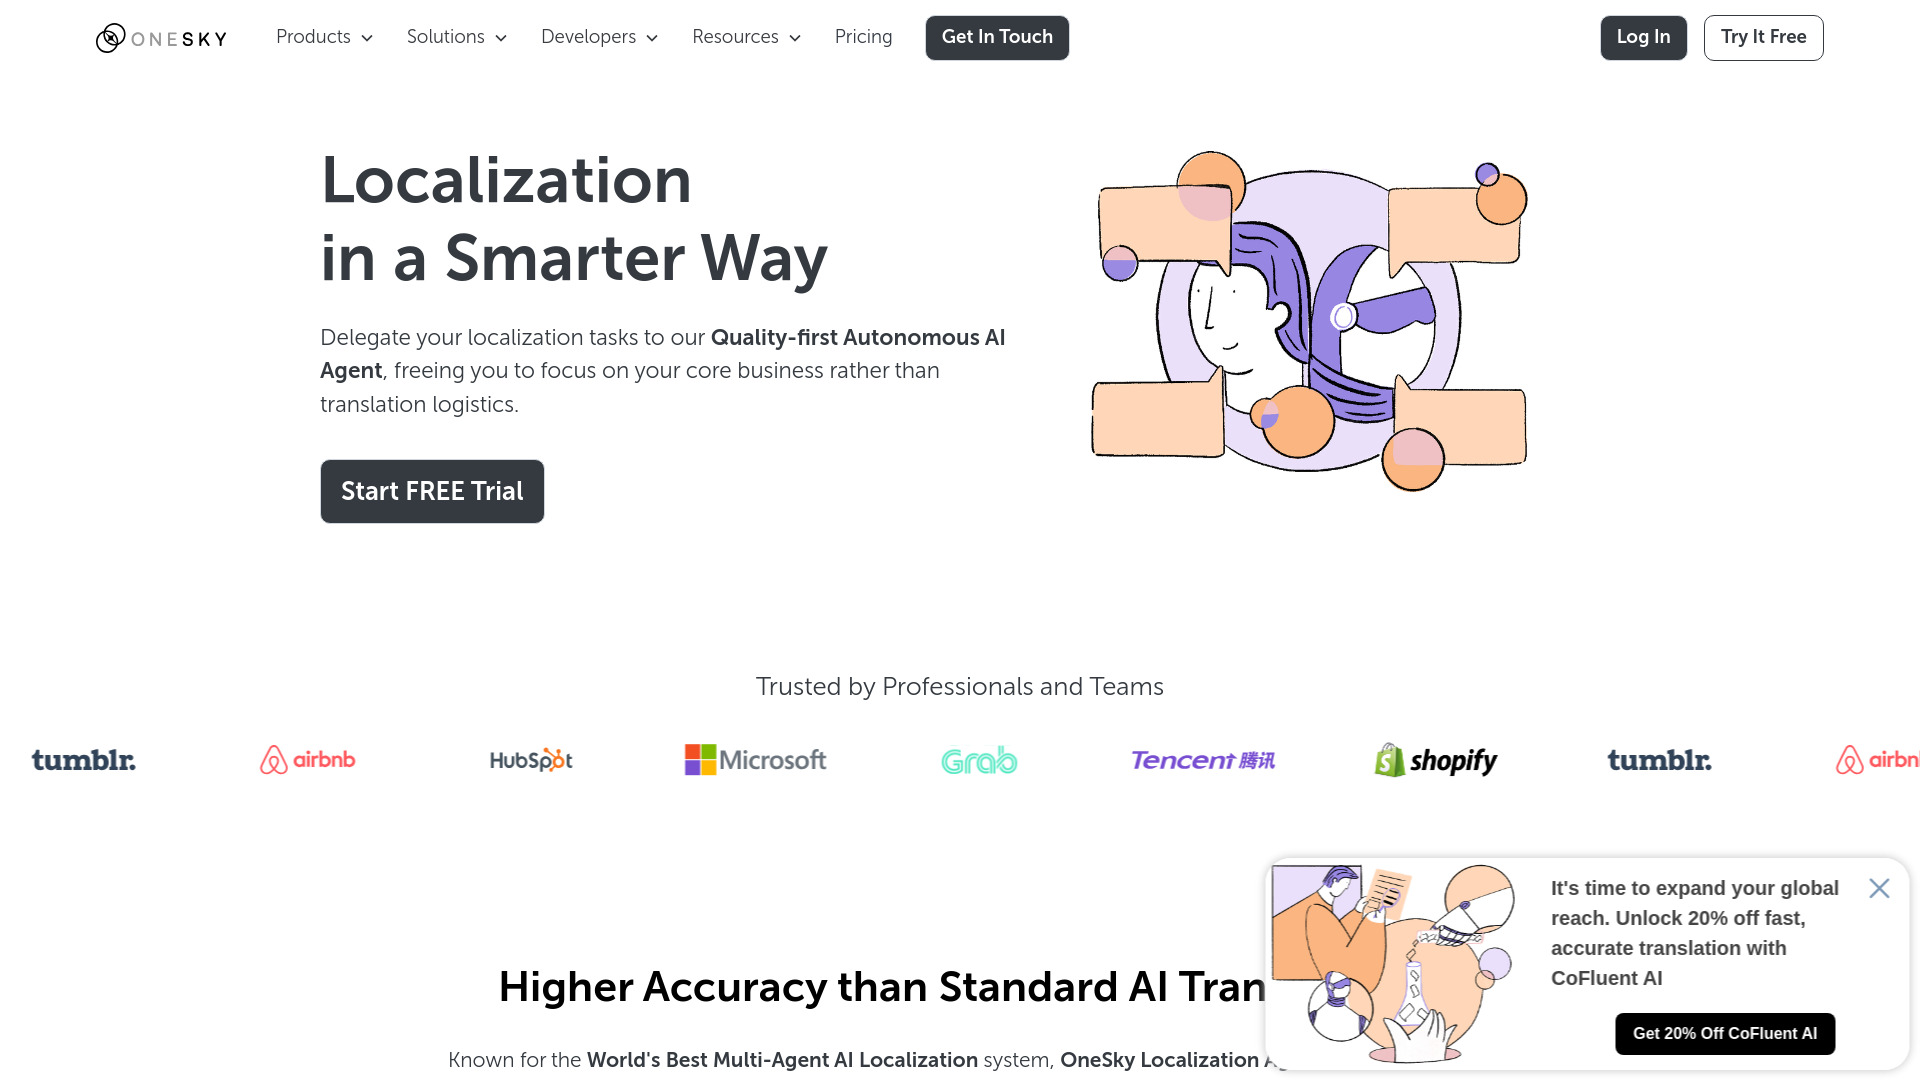Click the HubSpot logo in trusted brands

pyautogui.click(x=529, y=760)
